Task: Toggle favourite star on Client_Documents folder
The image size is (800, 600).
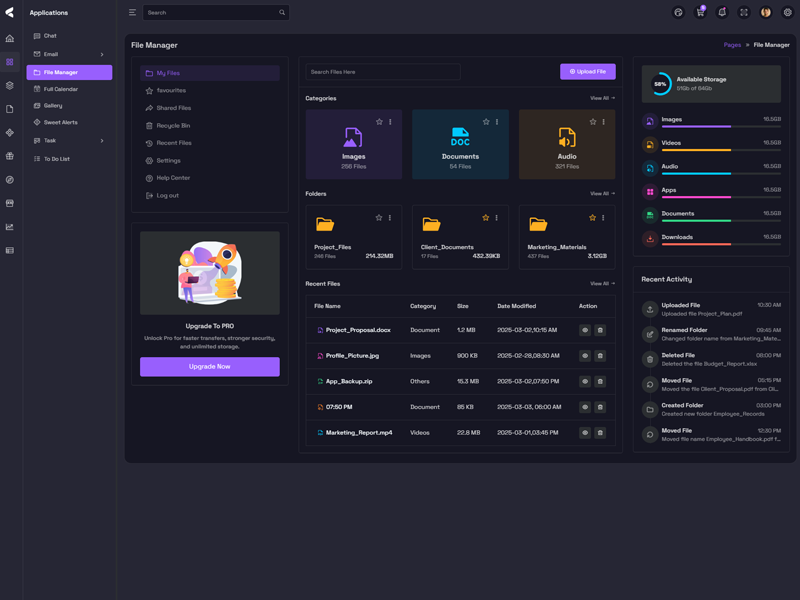Action: (x=486, y=218)
